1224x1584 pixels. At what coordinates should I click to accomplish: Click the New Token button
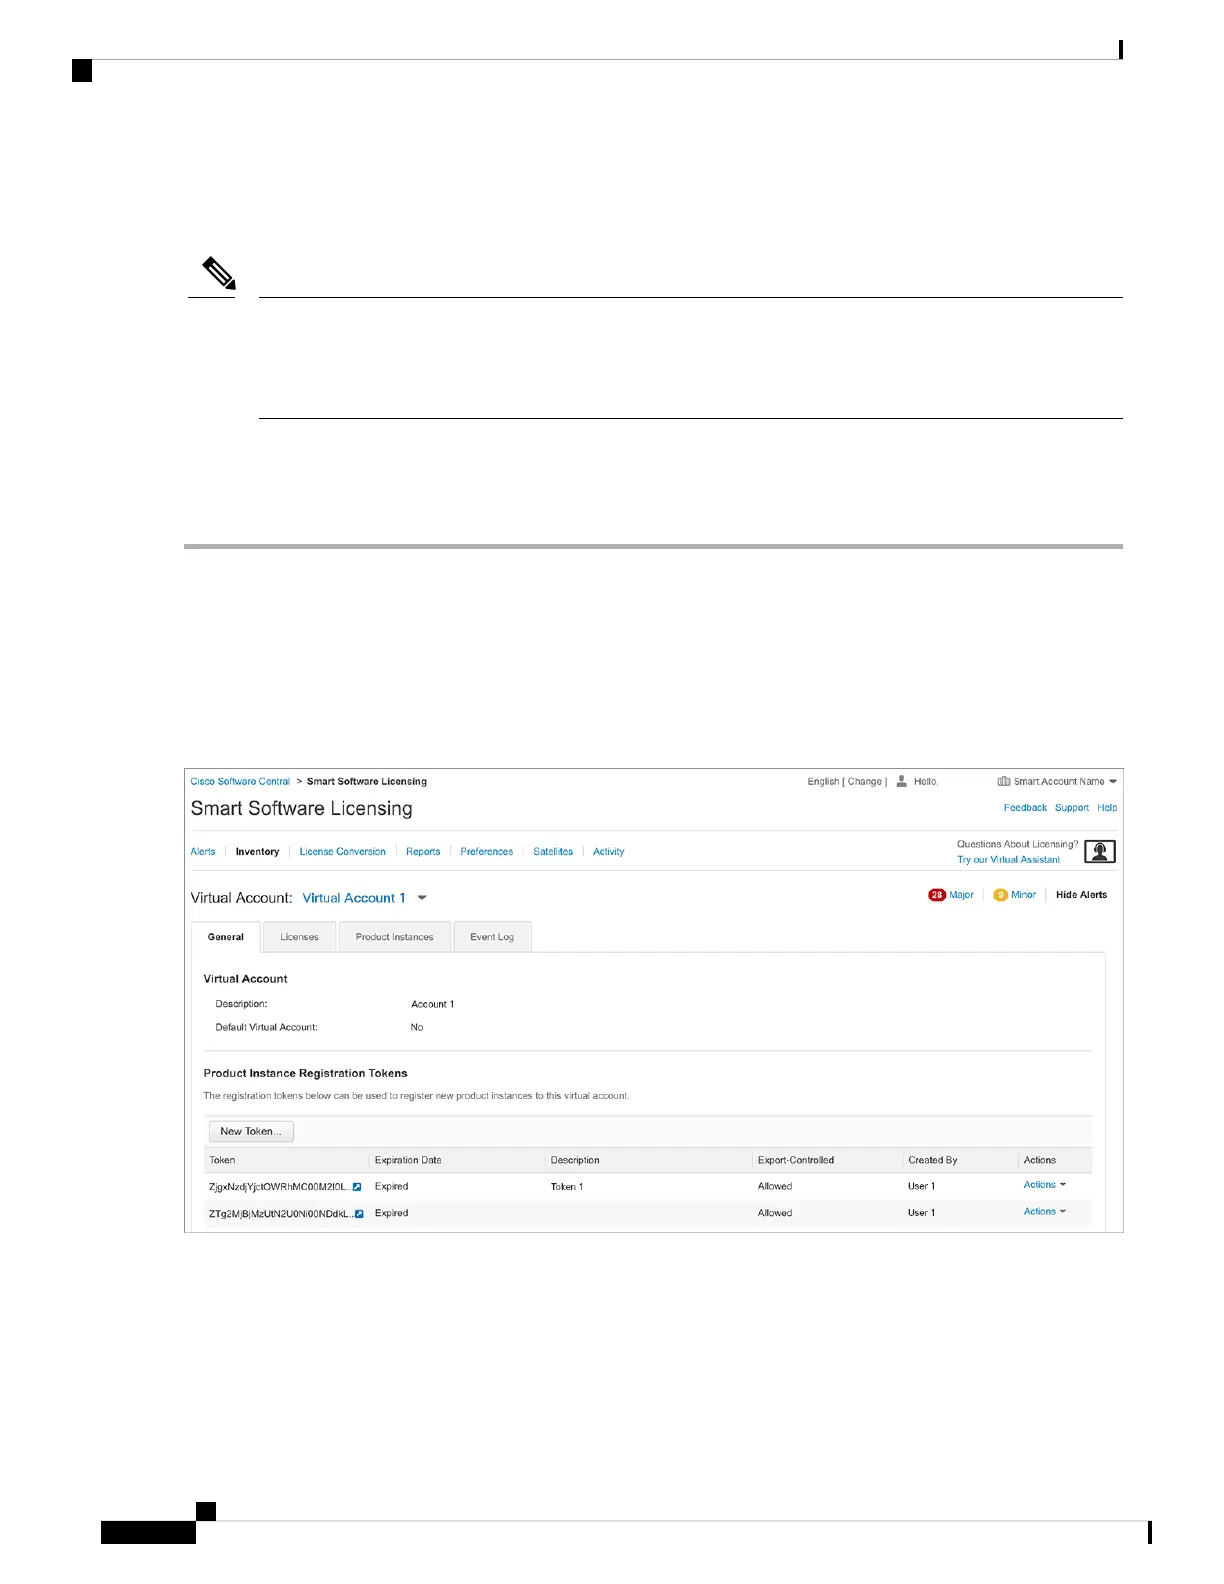coord(251,1132)
